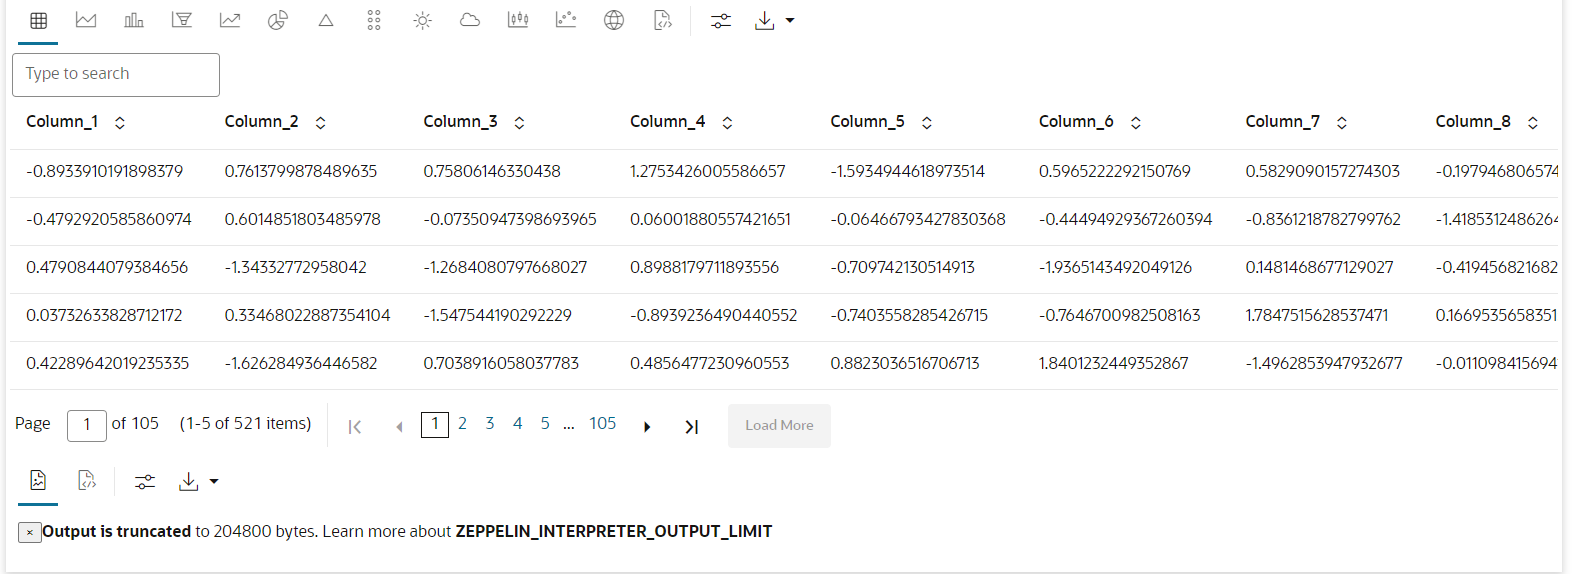1573x574 pixels.
Task: Click the download icon in lower toolbar
Action: point(188,482)
